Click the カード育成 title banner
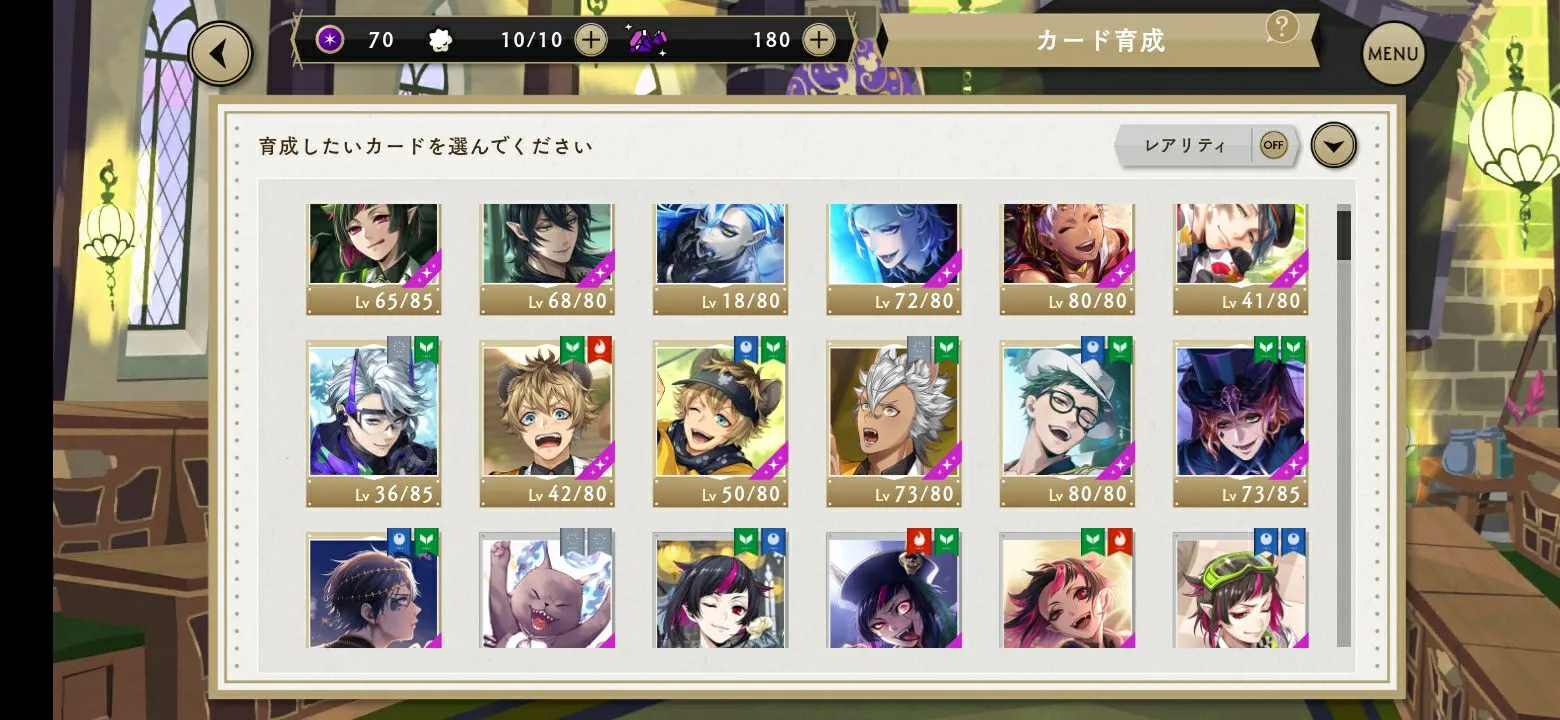 tap(1100, 41)
